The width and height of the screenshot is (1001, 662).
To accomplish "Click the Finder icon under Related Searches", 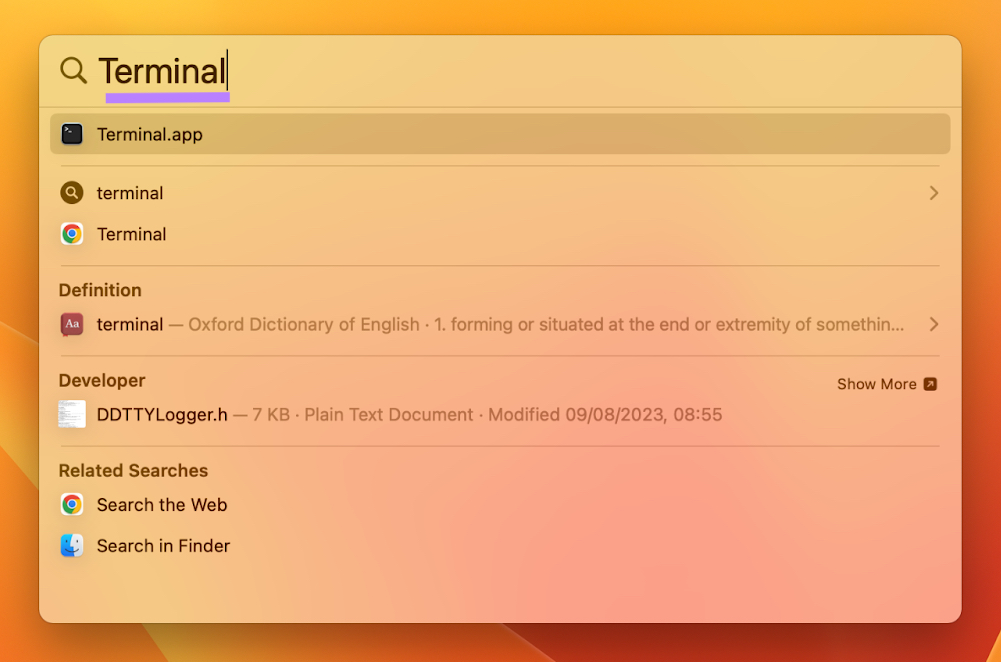I will (x=72, y=546).
